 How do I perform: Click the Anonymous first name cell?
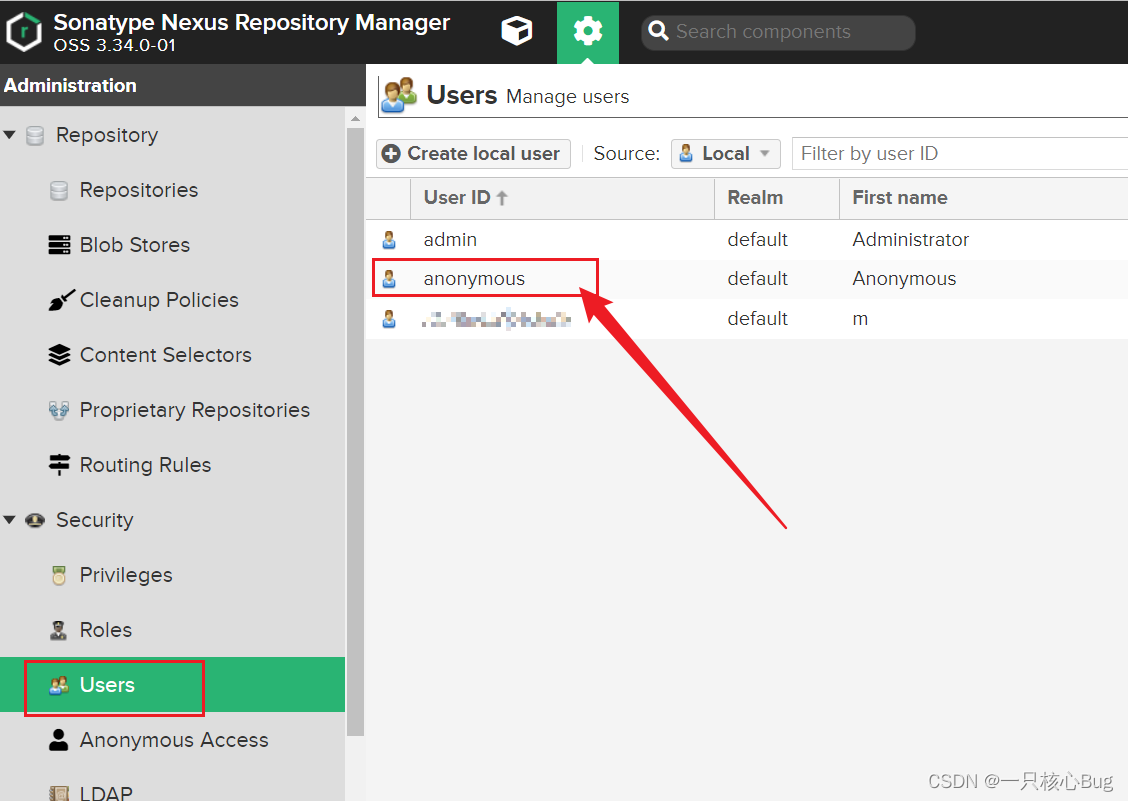pos(904,279)
